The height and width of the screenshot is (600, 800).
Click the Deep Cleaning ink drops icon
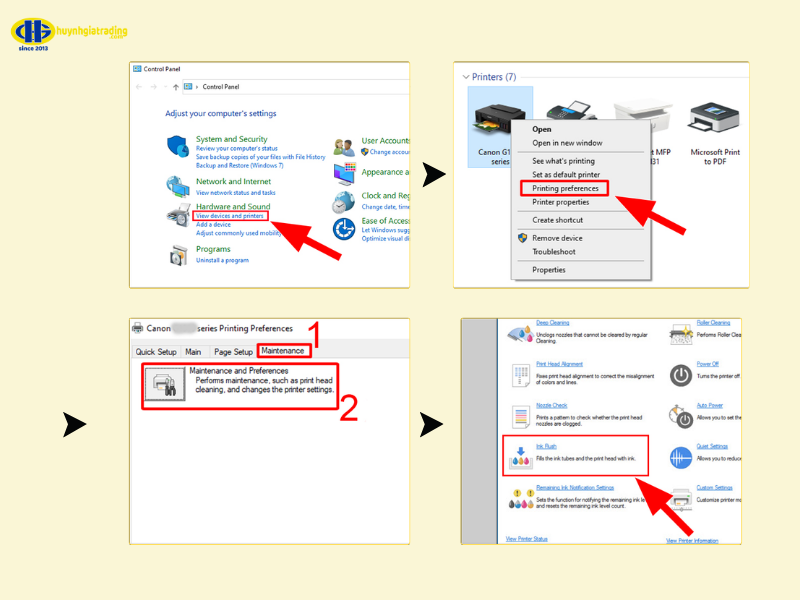(520, 334)
